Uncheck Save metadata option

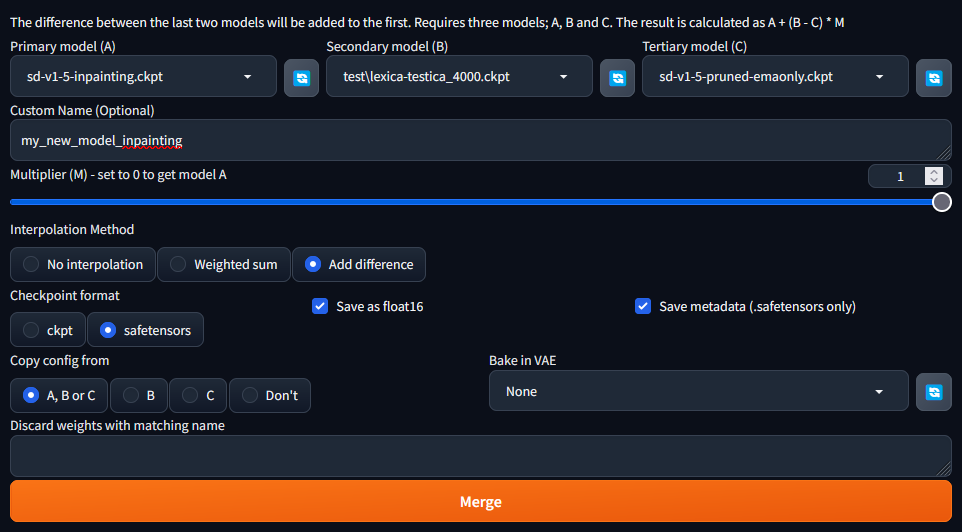coord(643,306)
